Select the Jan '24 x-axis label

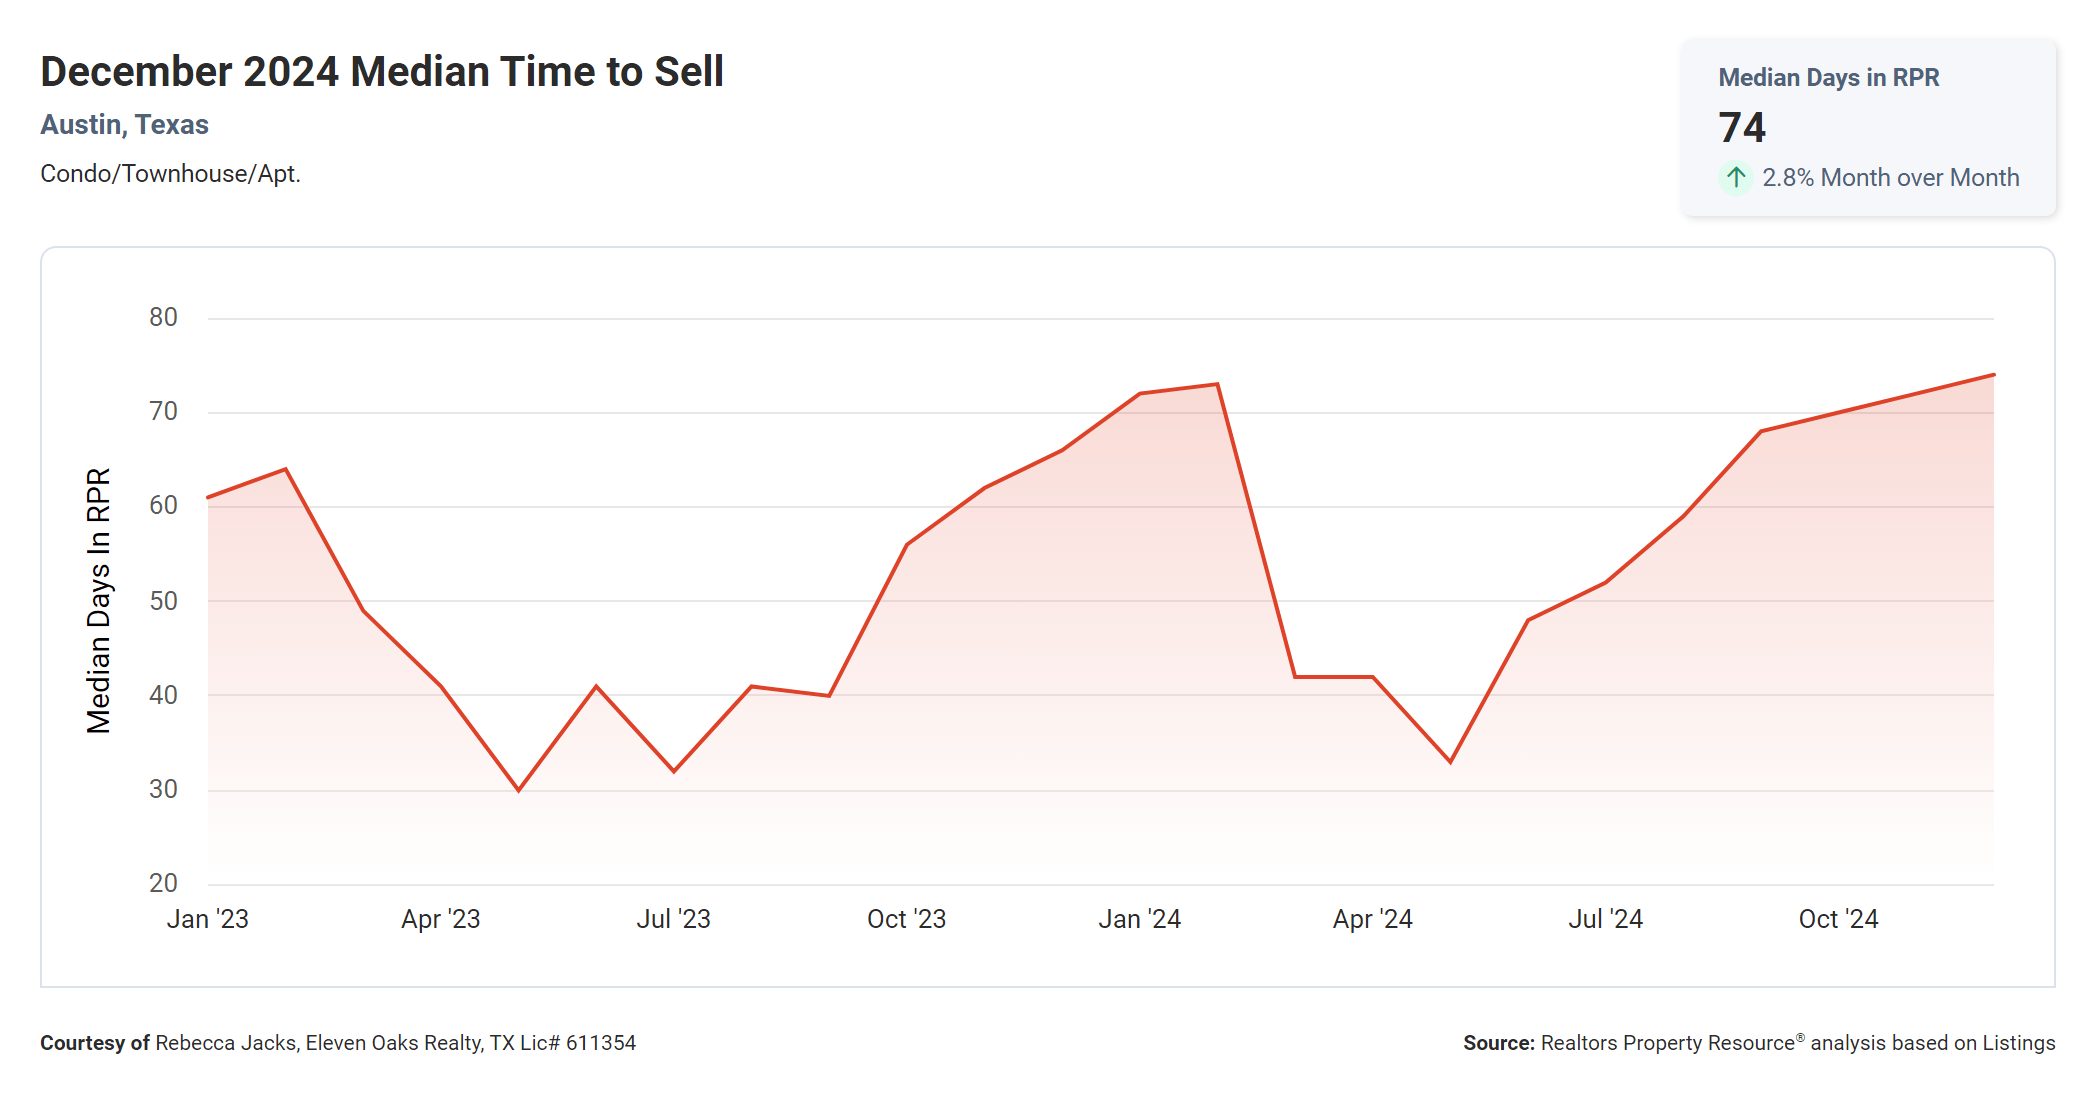(x=1140, y=919)
